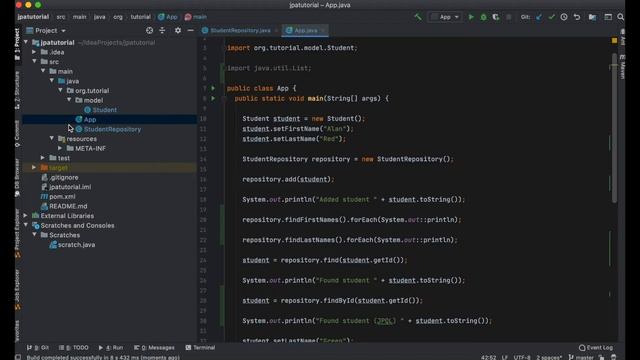Image resolution: width=640 pixels, height=360 pixels.
Task: Click the Git rollback arrow icon
Action: tap(577, 17)
